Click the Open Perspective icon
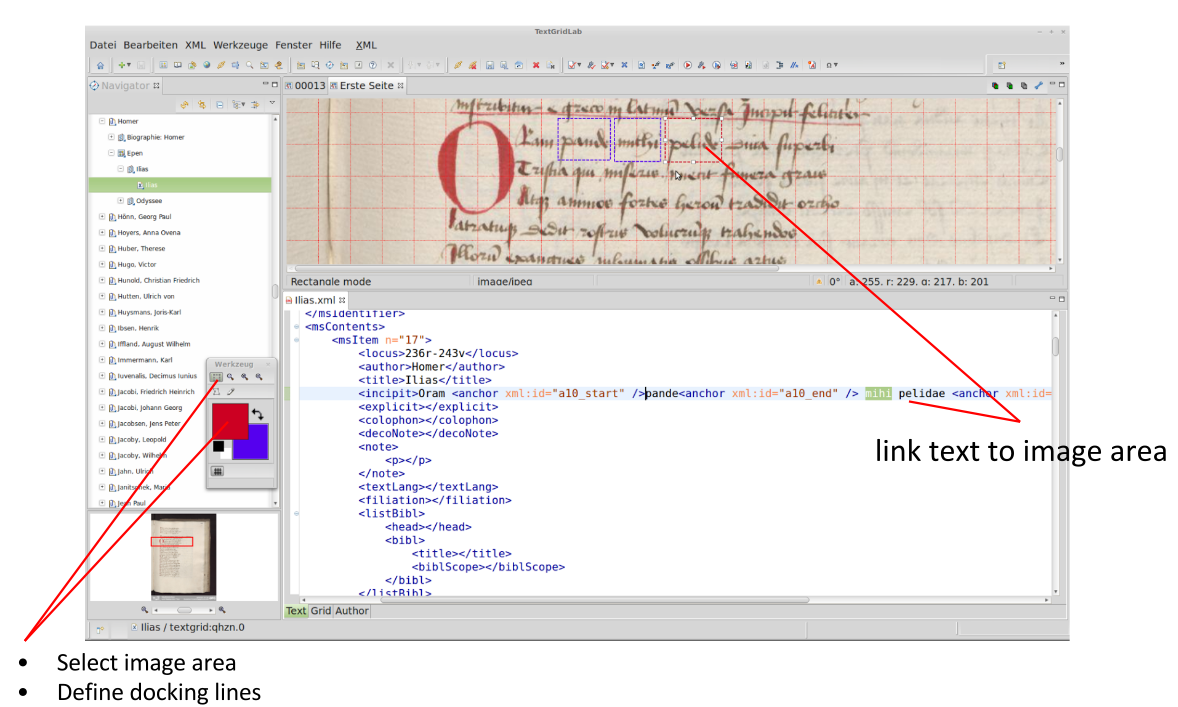This screenshot has height=707, width=1178. click(x=1001, y=65)
